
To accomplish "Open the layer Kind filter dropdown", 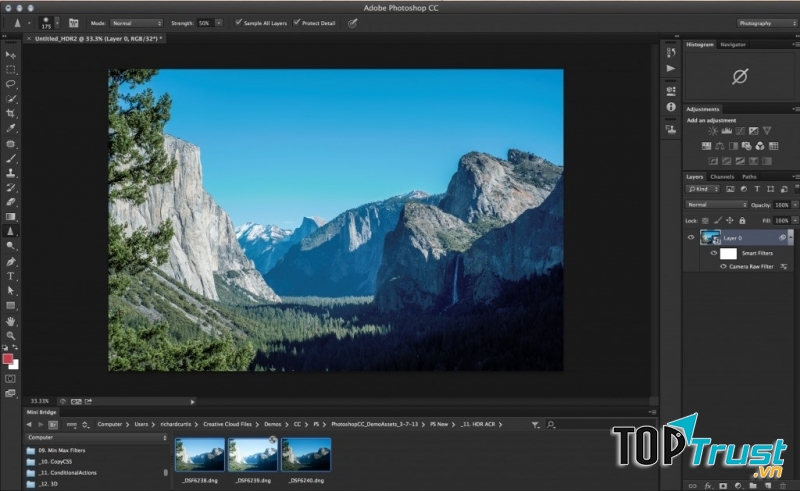I will (703, 189).
